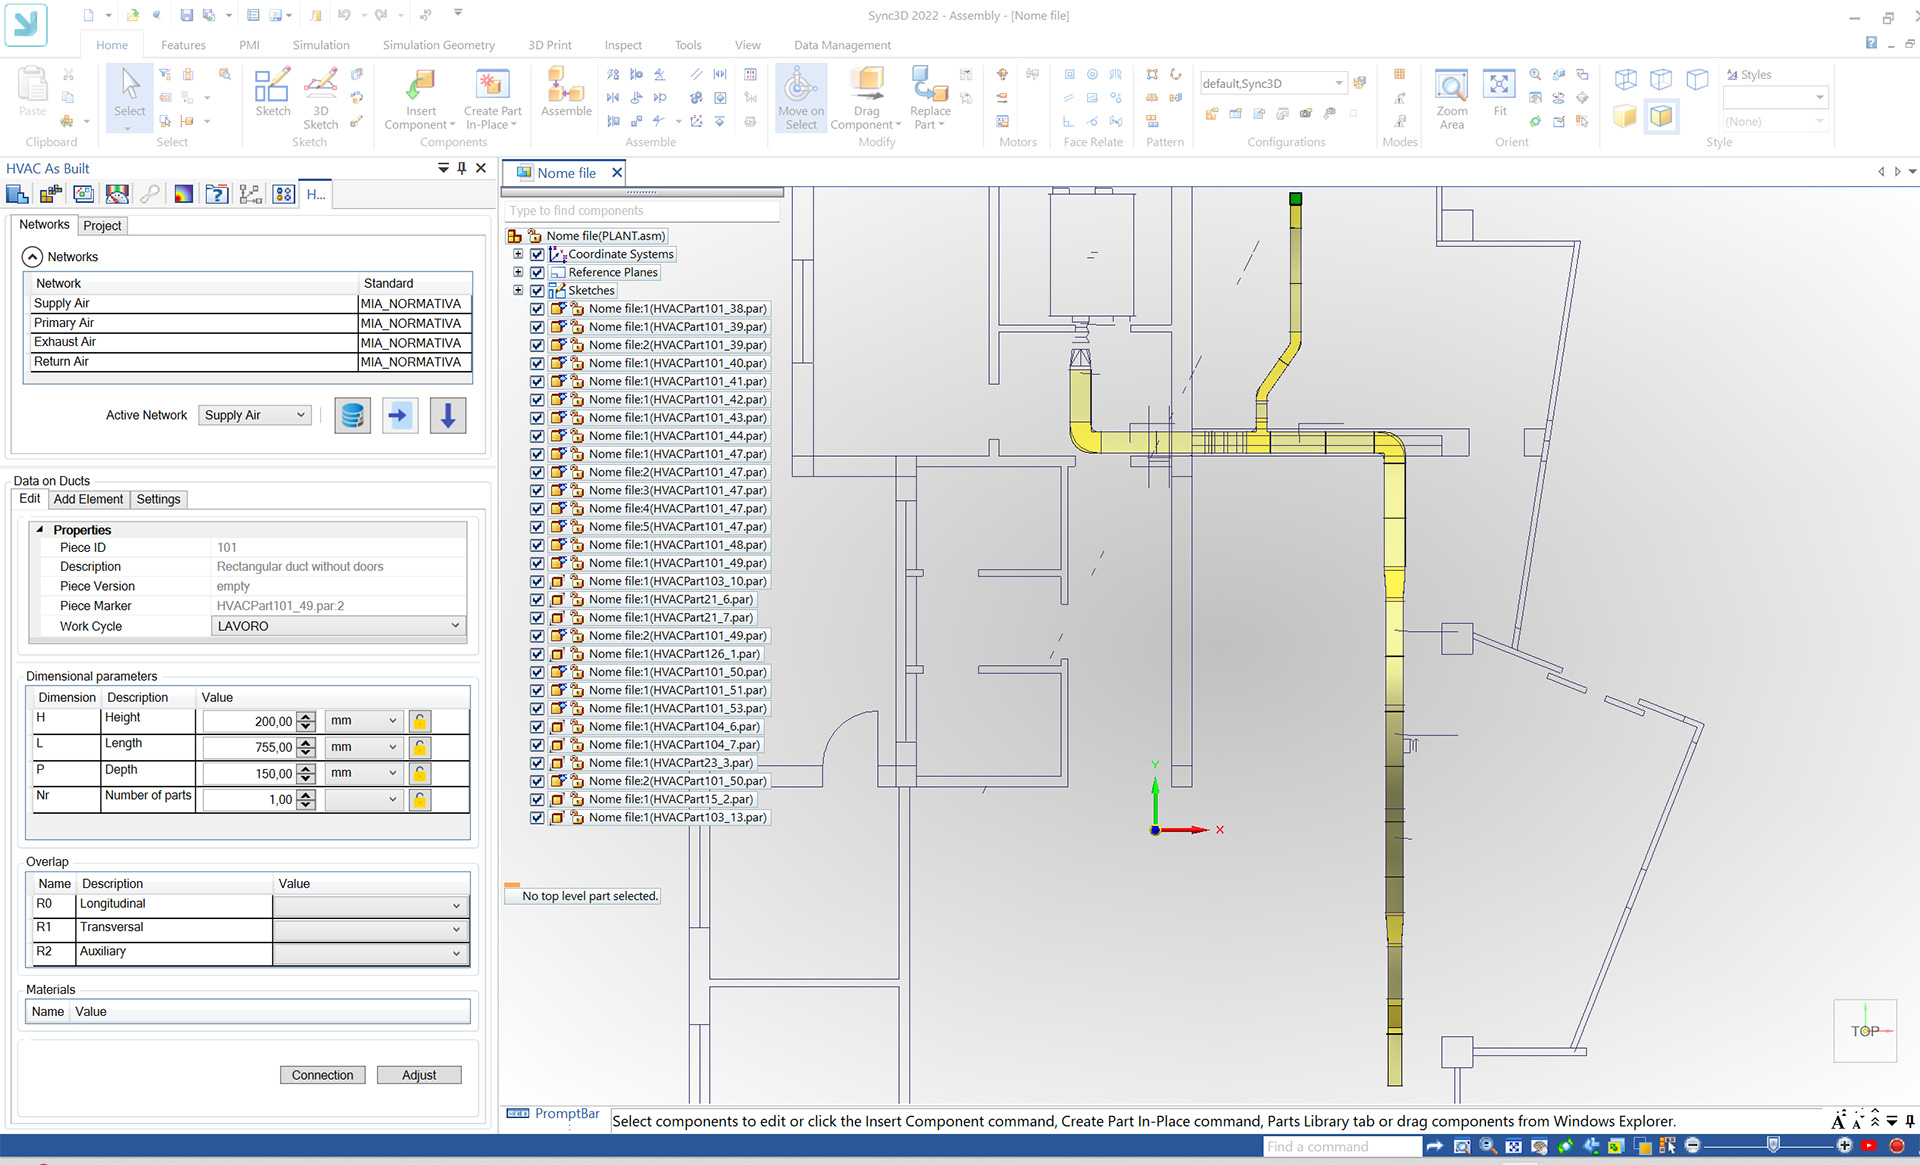The width and height of the screenshot is (1920, 1165).
Task: Select Supply Air network row
Action: click(x=248, y=303)
